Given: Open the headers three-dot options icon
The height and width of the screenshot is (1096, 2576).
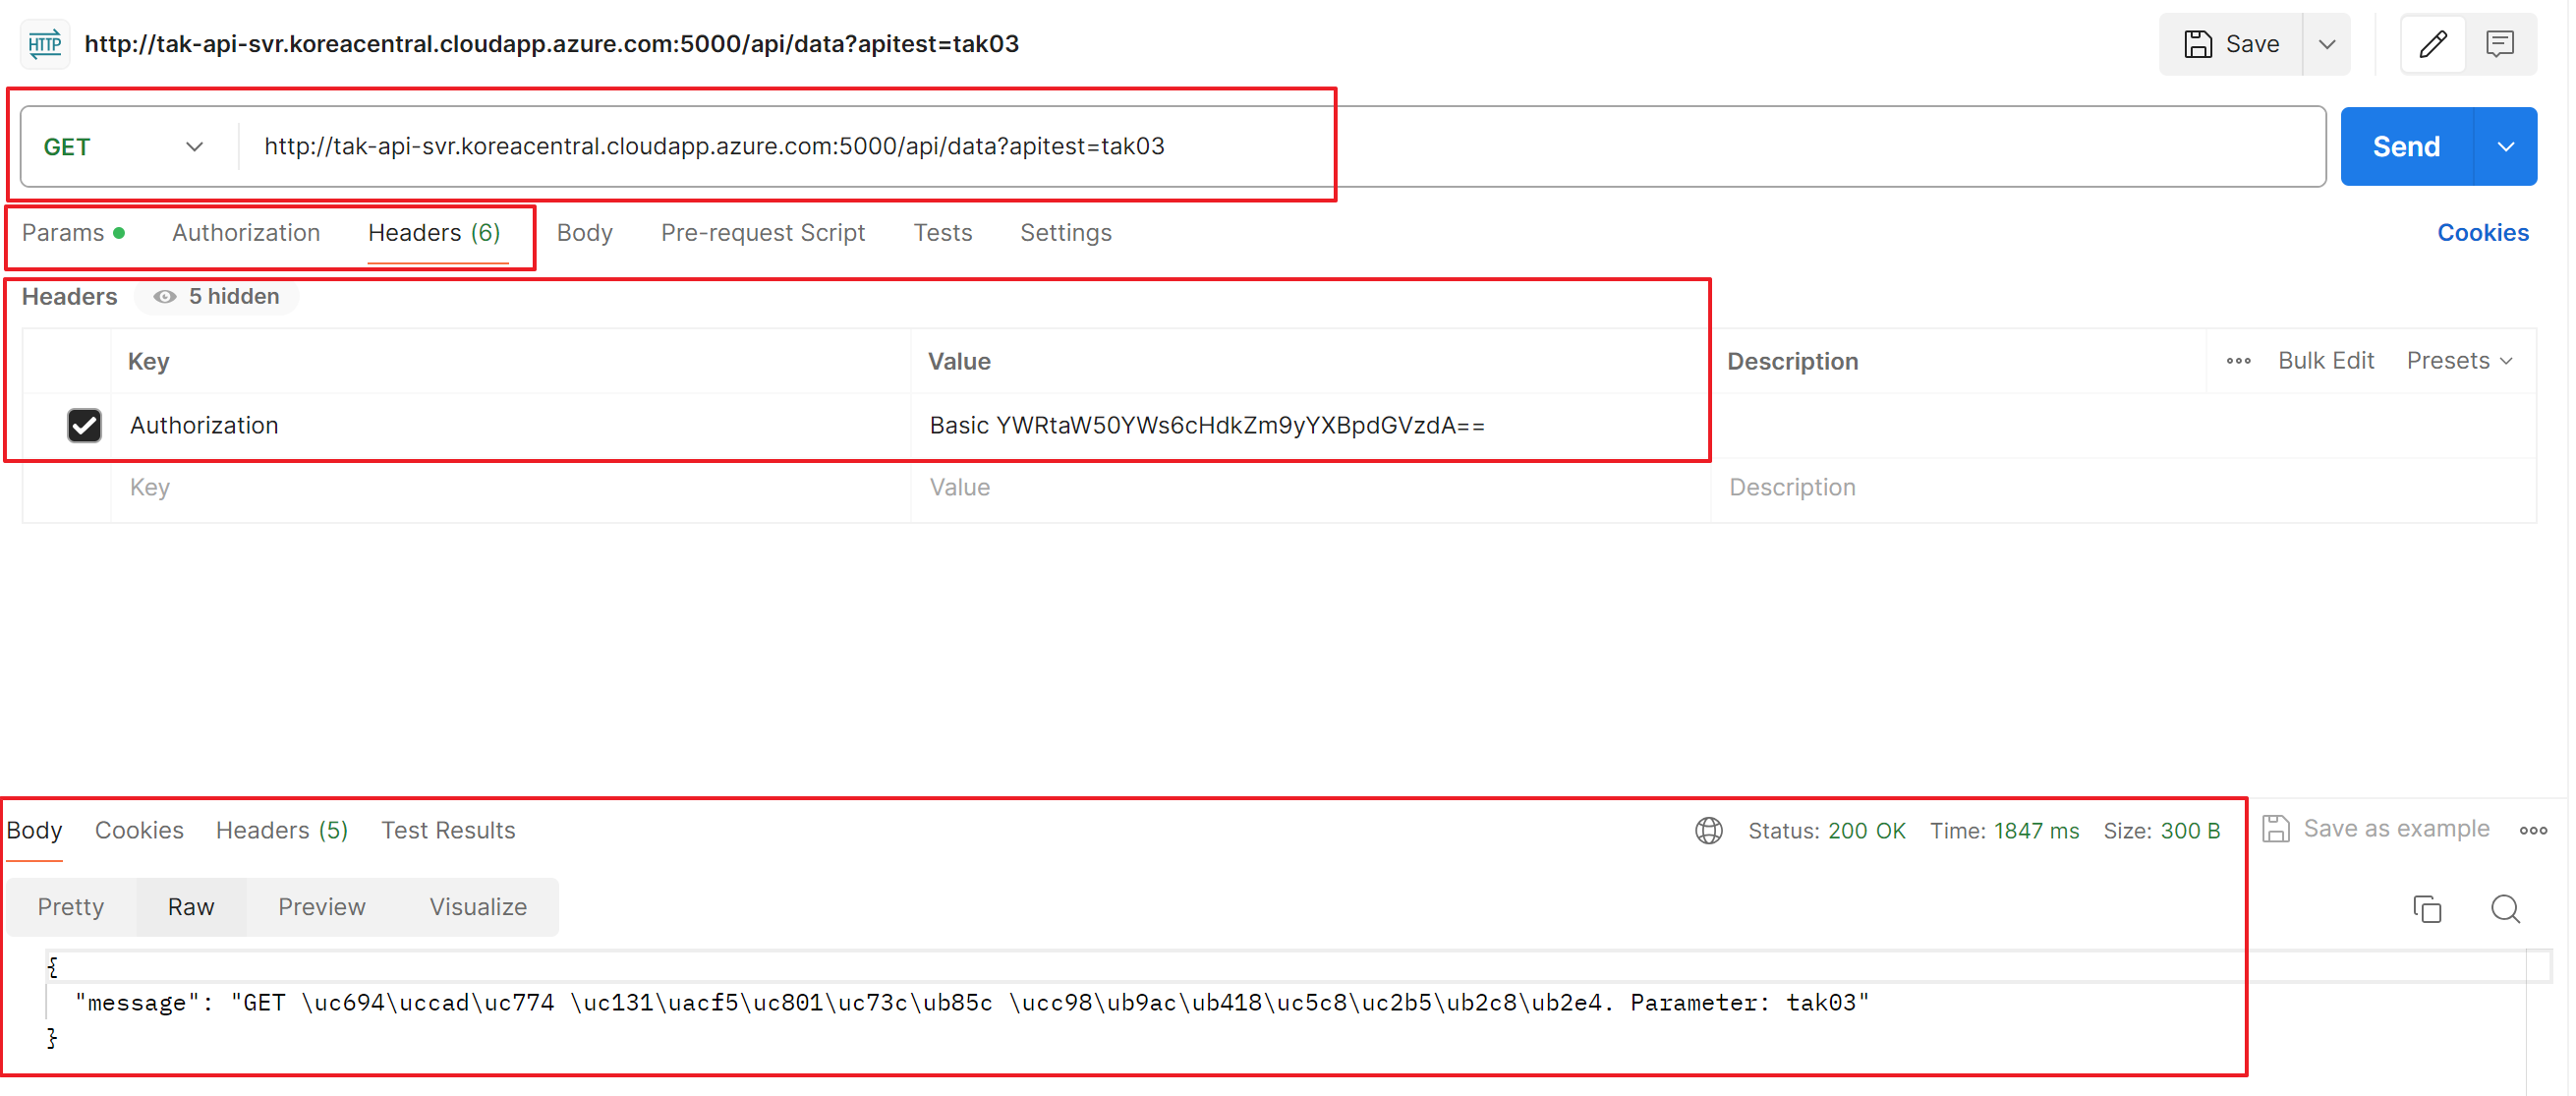Looking at the screenshot, I should [x=2238, y=361].
